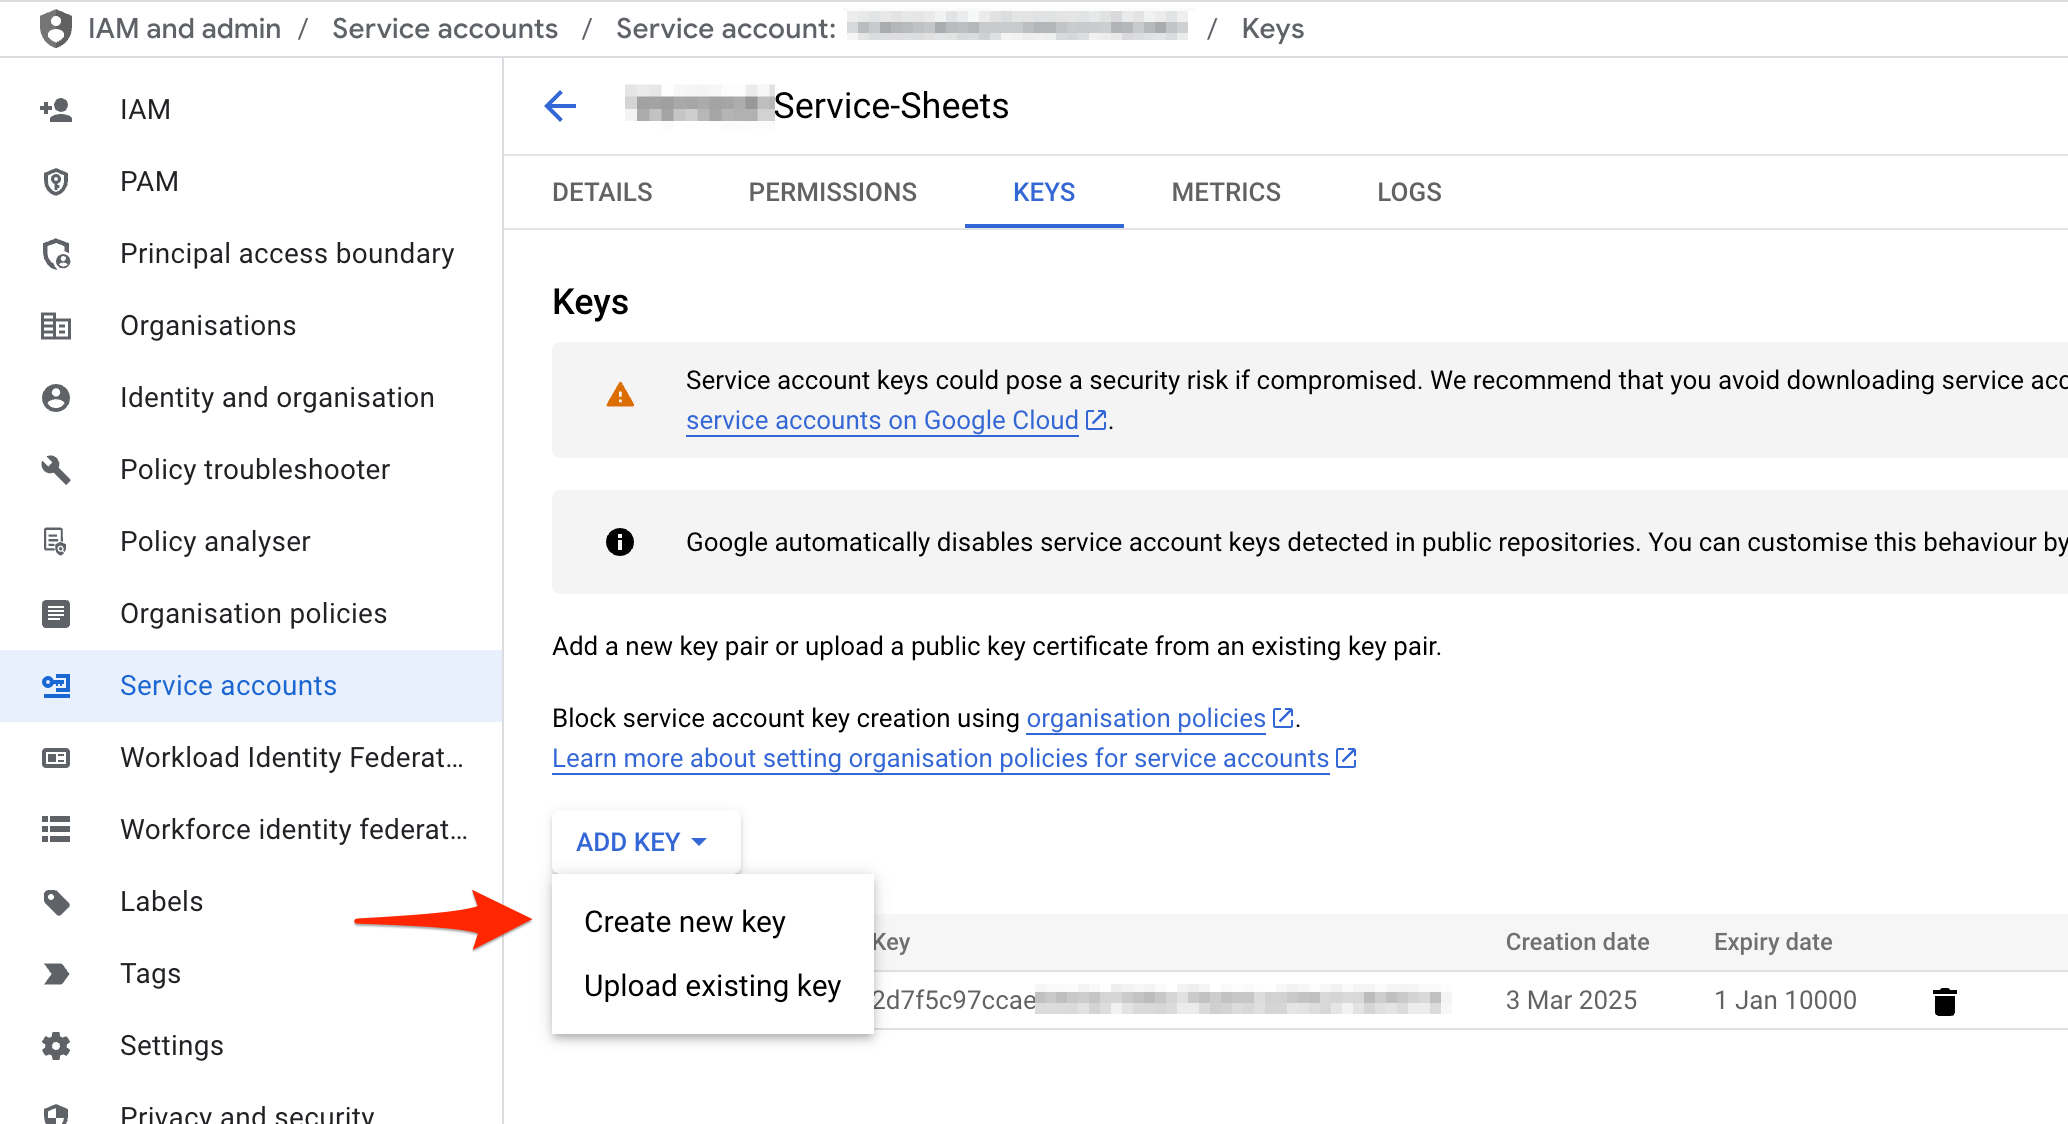Click Service accounts in the breadcrumb

coord(445,28)
